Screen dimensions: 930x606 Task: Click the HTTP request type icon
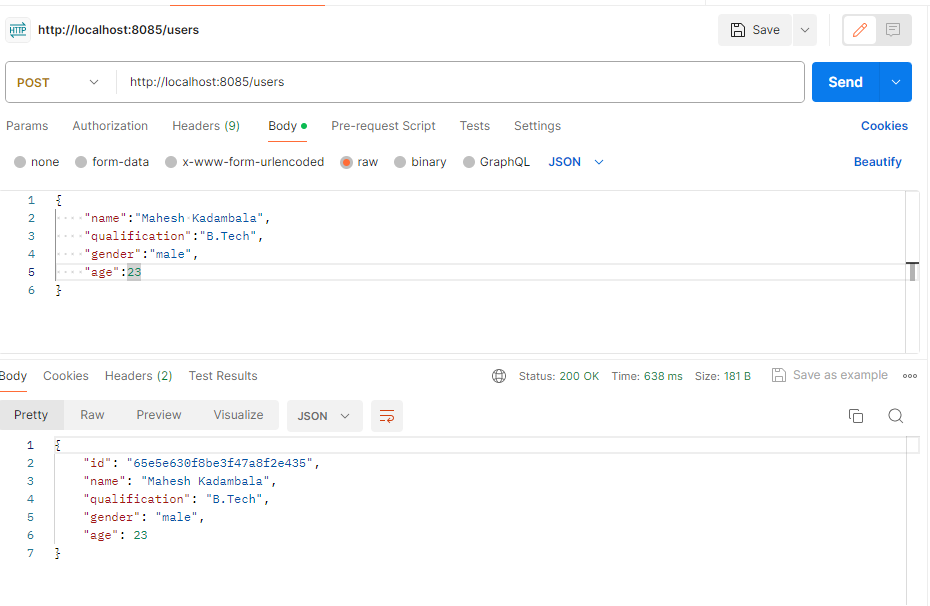(18, 30)
